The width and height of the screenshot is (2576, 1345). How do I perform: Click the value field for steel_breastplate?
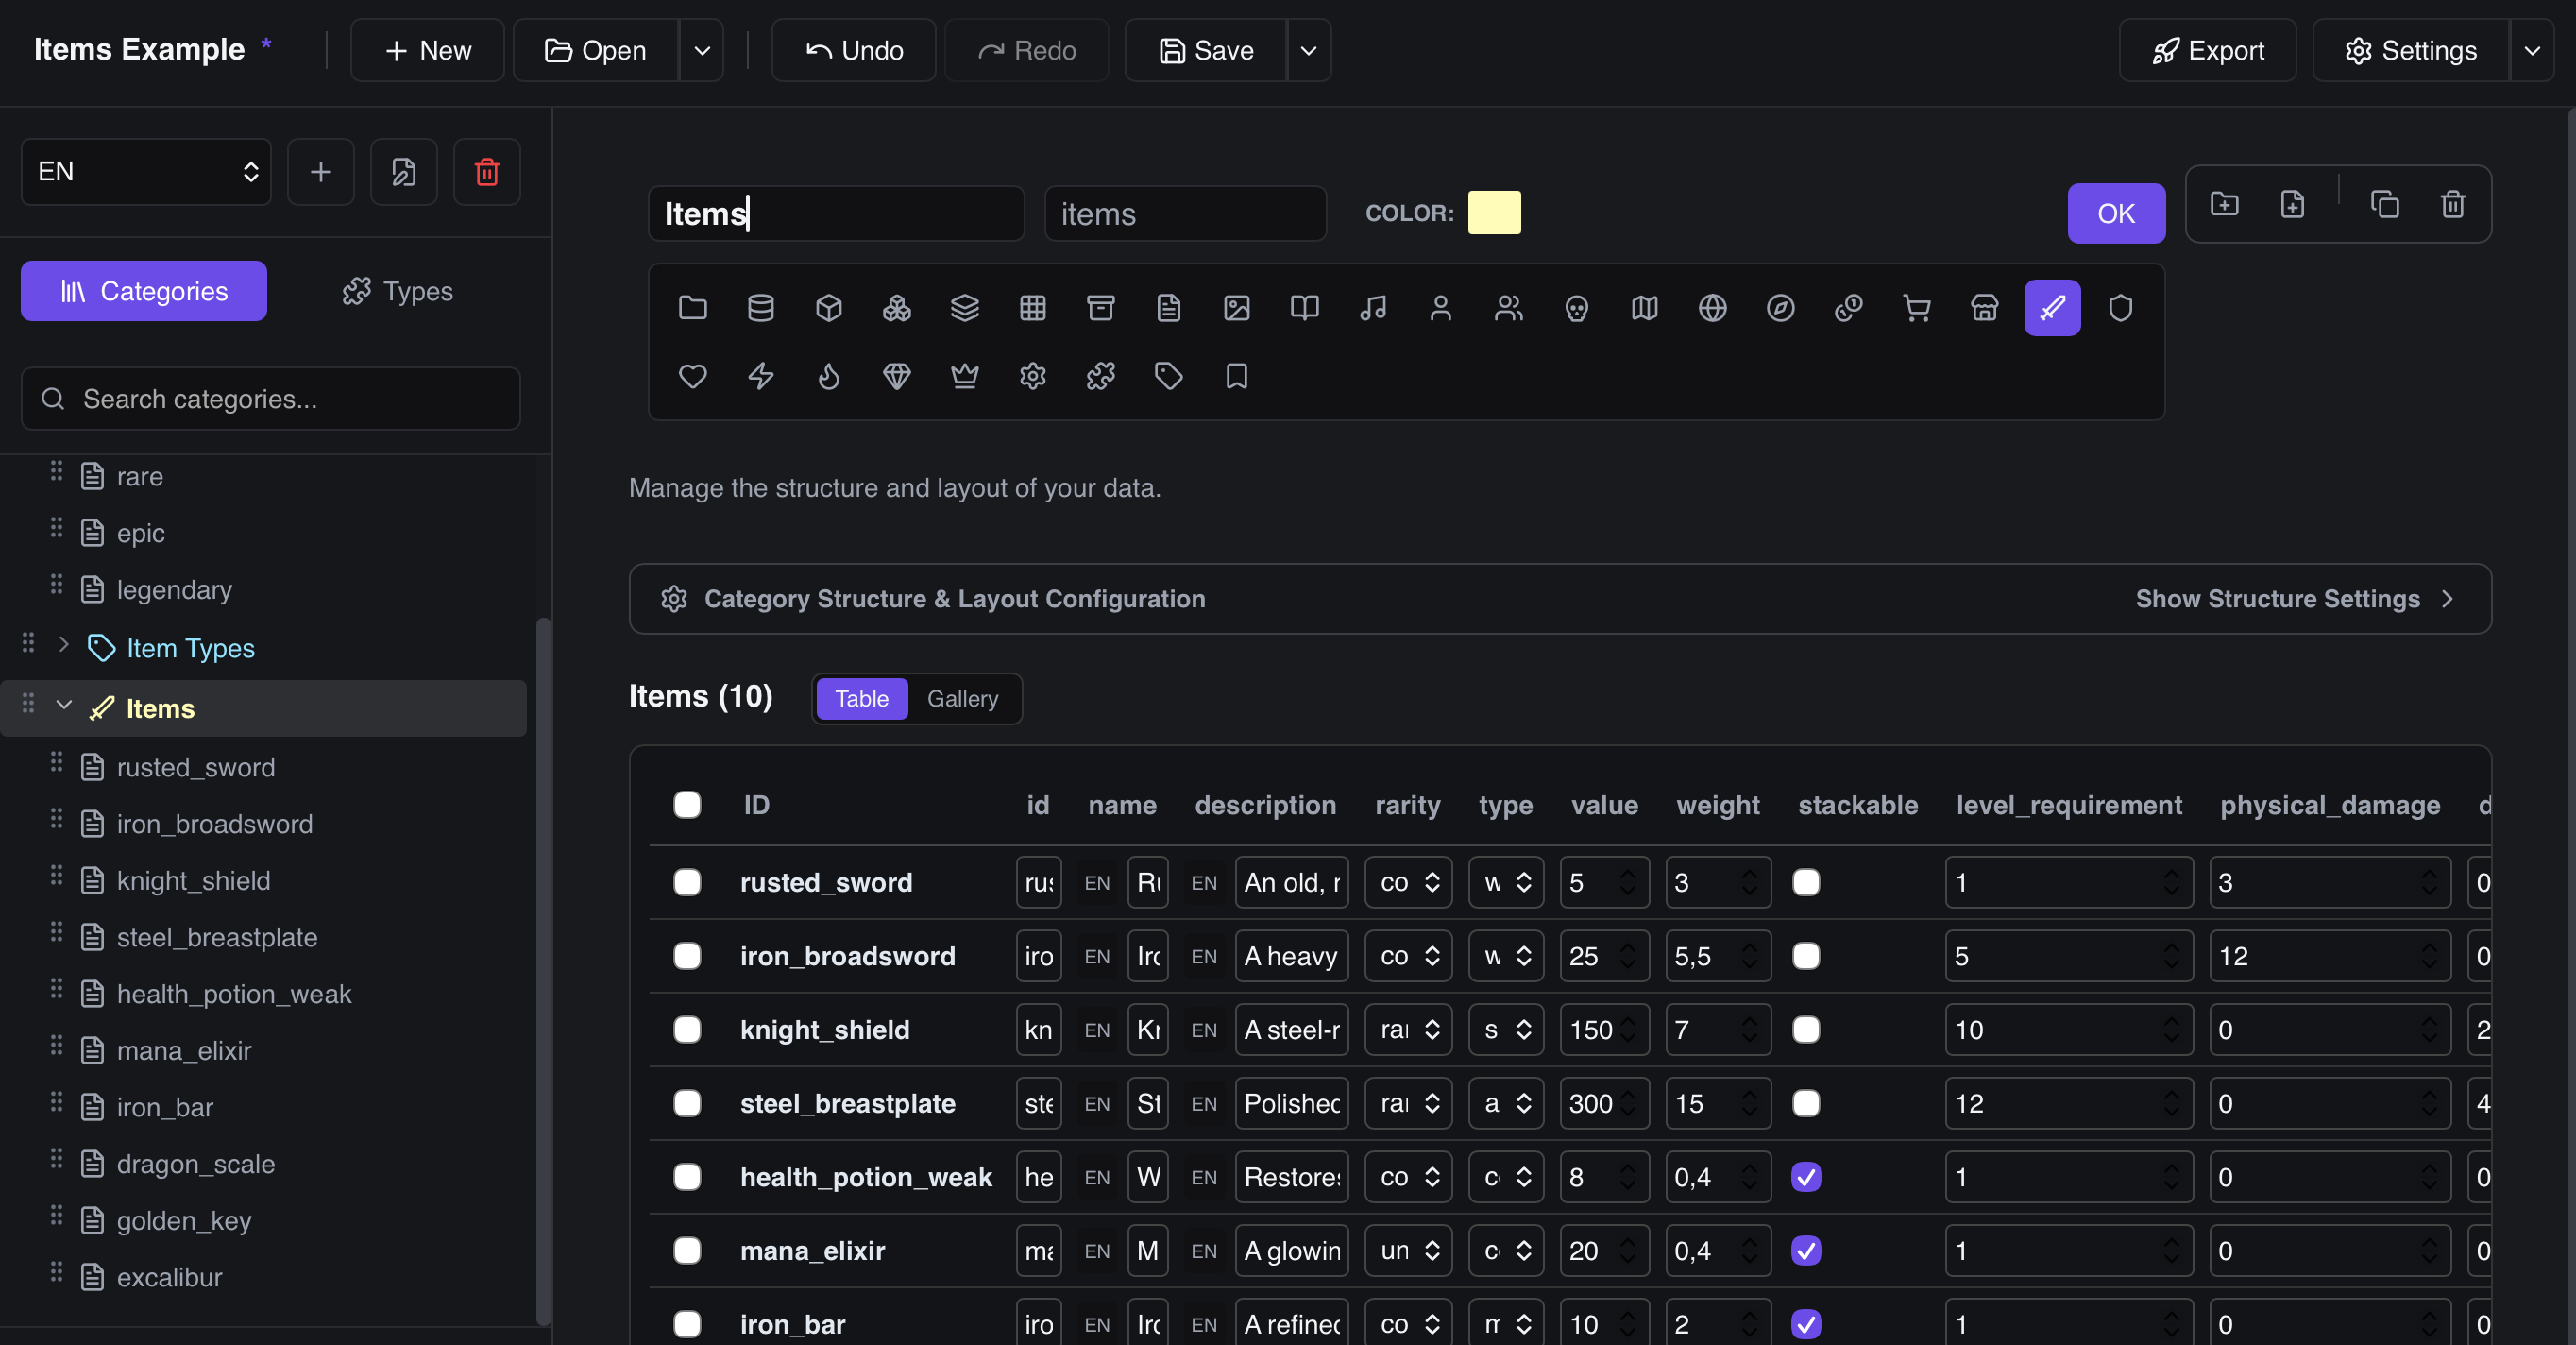point(1604,1103)
